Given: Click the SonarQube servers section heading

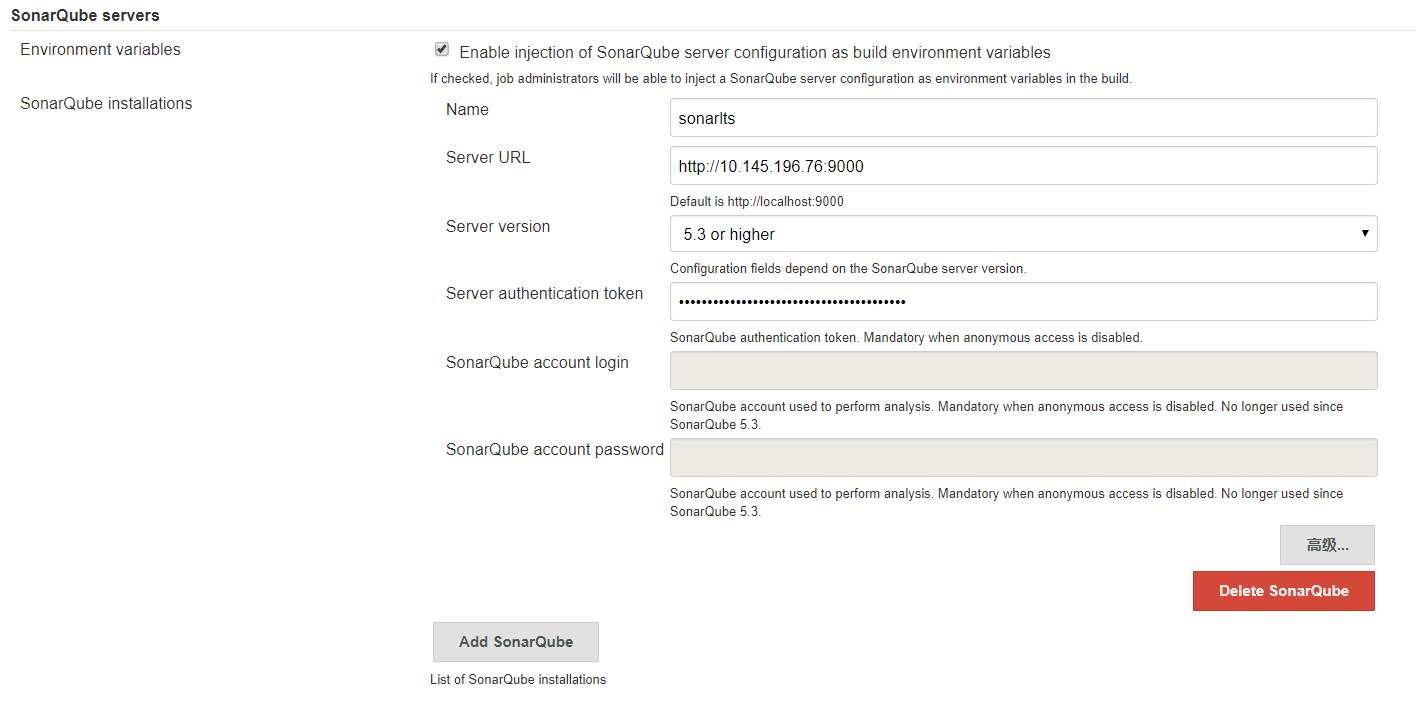Looking at the screenshot, I should [x=85, y=15].
